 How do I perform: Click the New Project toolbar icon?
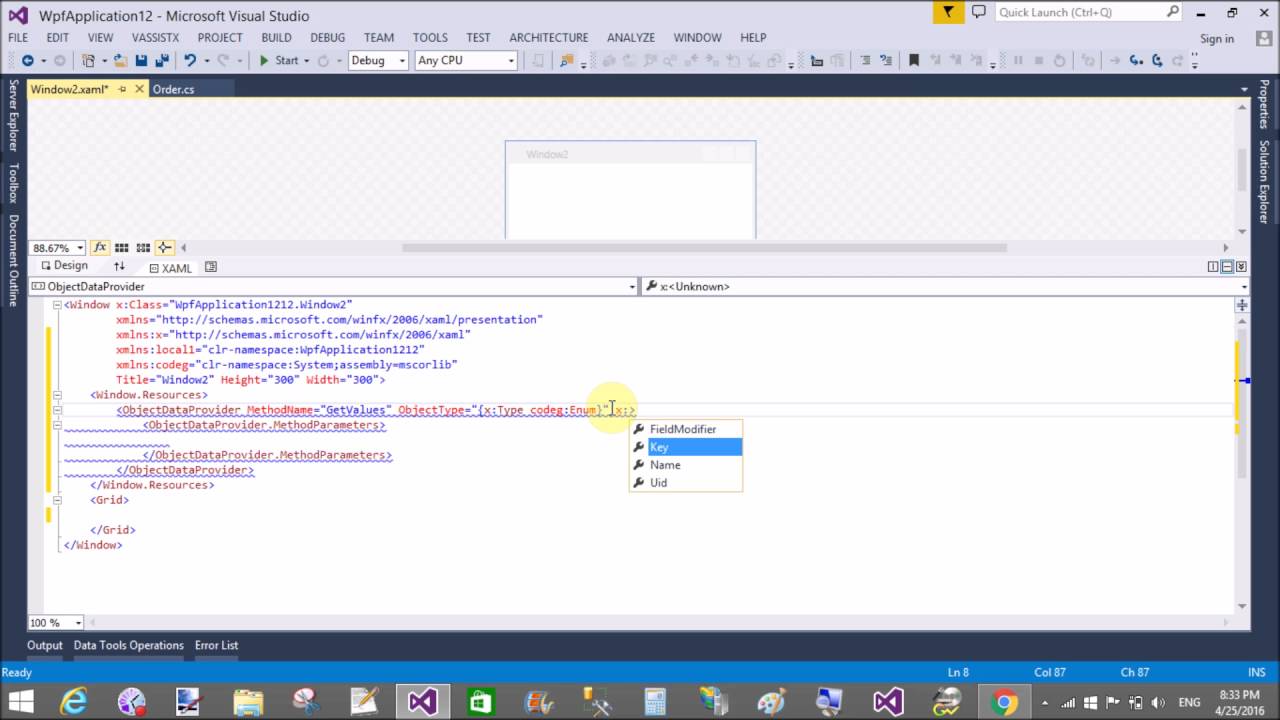pyautogui.click(x=89, y=60)
